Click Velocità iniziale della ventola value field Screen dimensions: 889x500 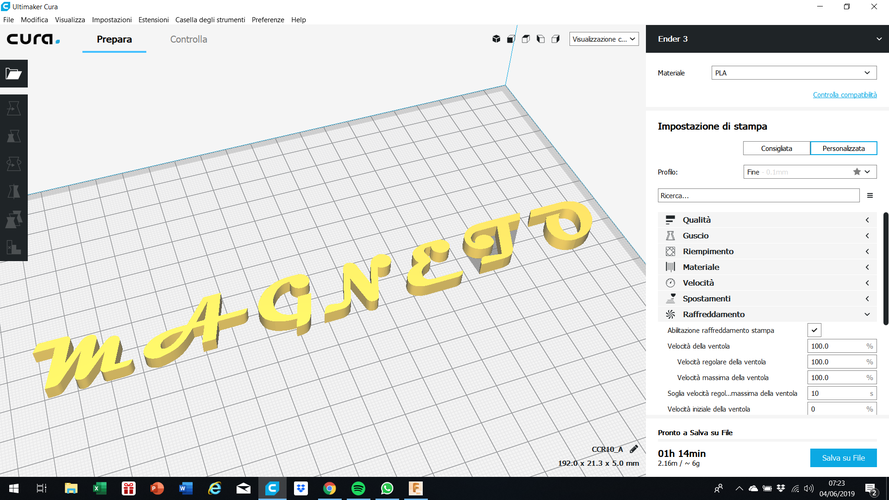(841, 409)
